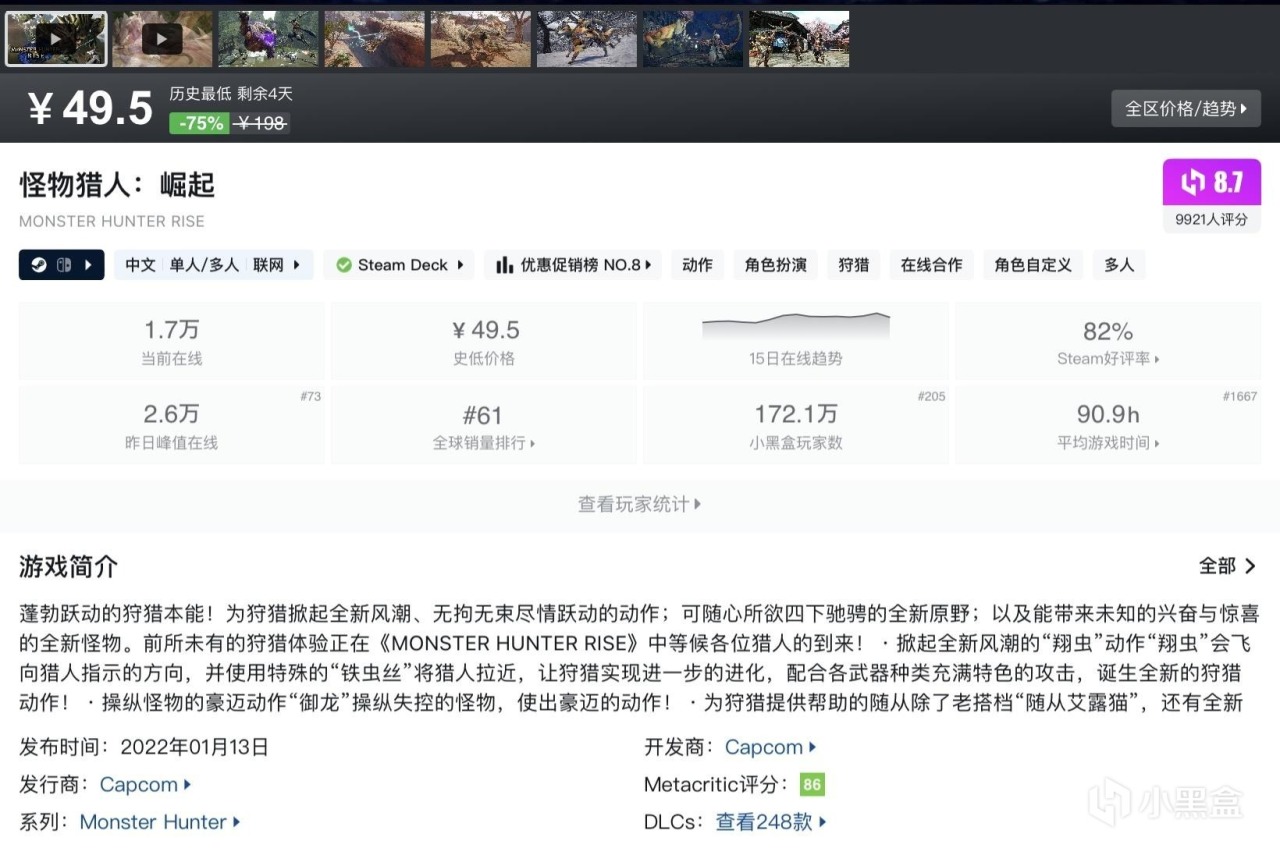This screenshot has width=1280, height=848.
Task: Click the #205 rank label
Action: point(931,397)
